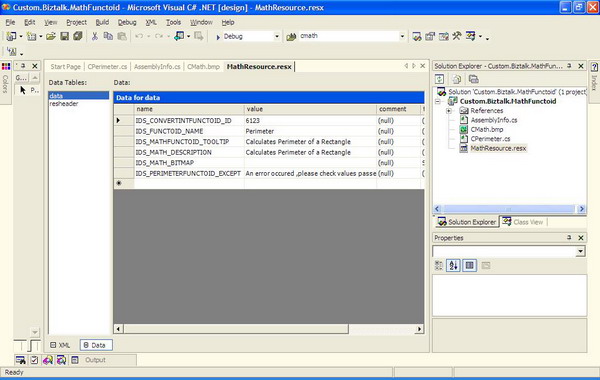The width and height of the screenshot is (600, 380).
Task: Click the Start debug play arrow icon
Action: click(218, 37)
